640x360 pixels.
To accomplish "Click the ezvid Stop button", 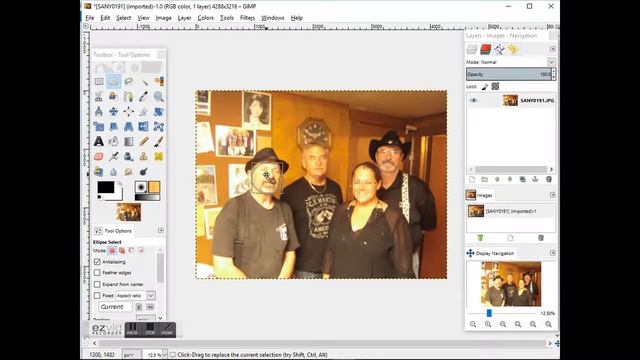I will point(150,329).
